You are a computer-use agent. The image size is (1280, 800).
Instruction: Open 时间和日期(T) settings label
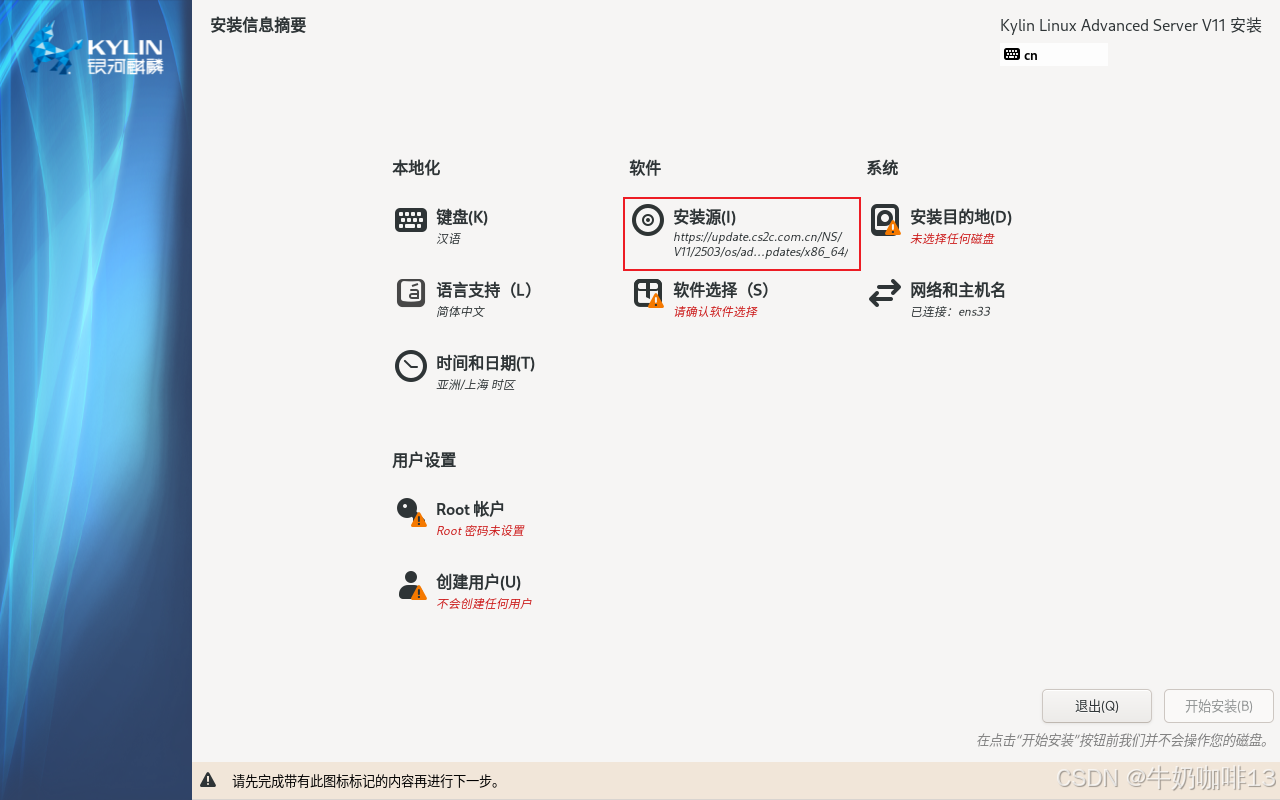[x=485, y=363]
